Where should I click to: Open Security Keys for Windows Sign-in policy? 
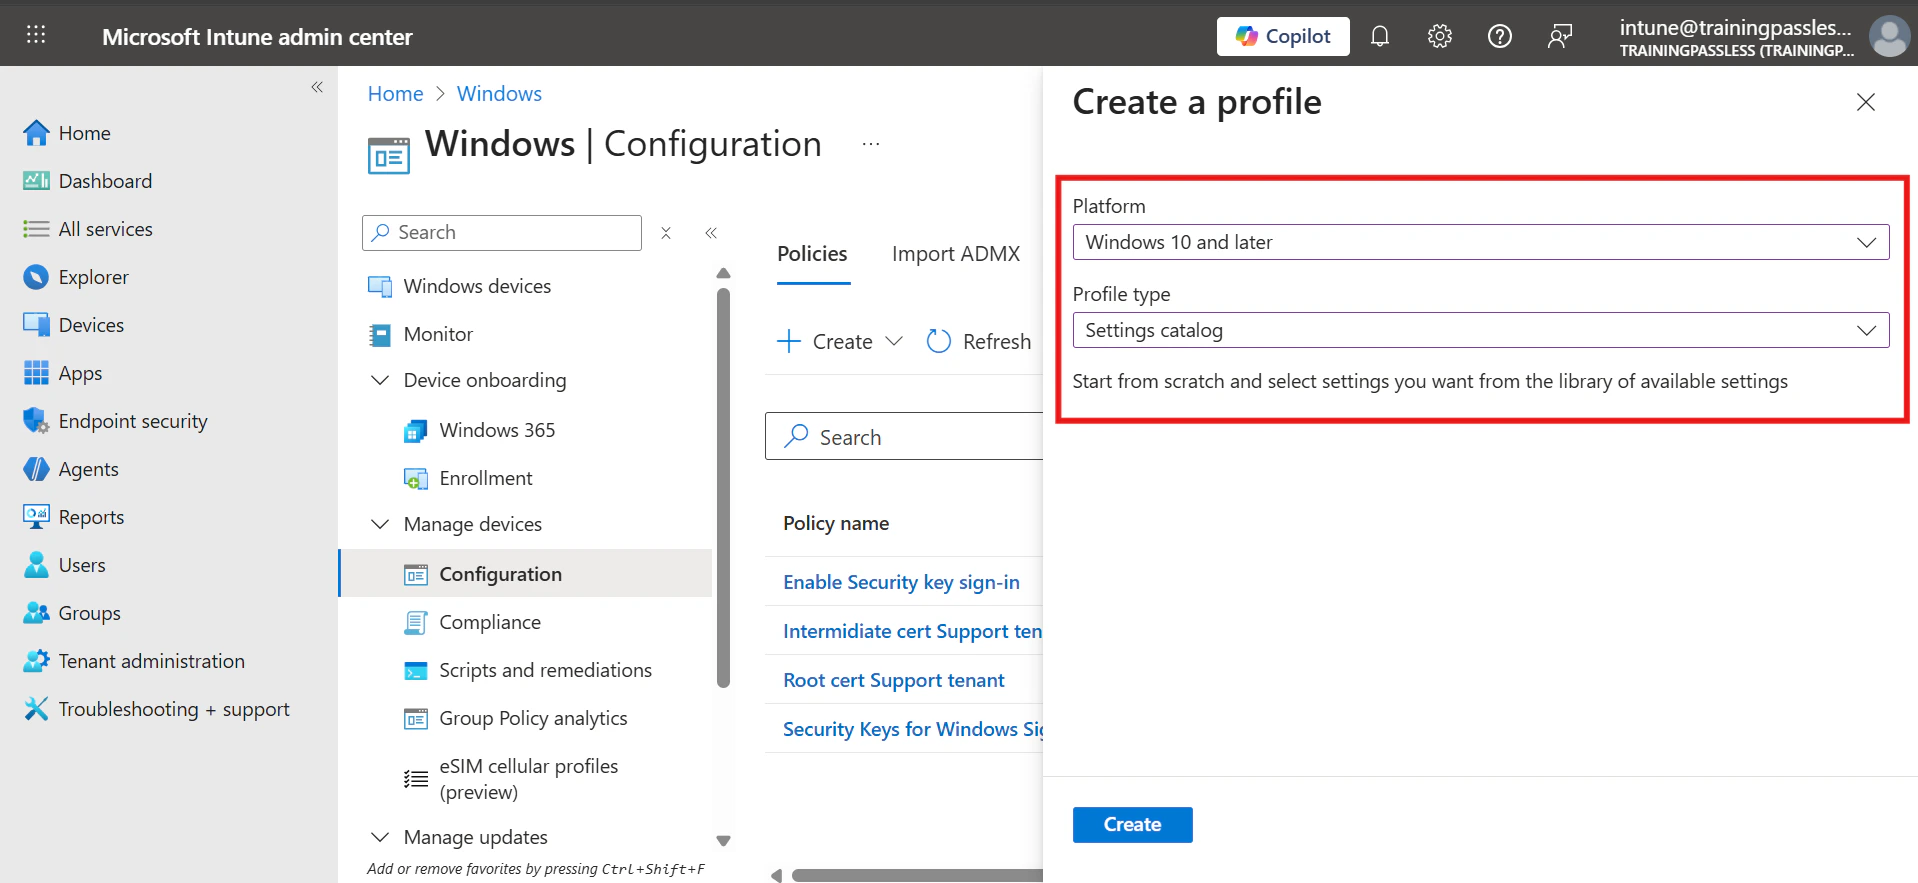coord(912,729)
